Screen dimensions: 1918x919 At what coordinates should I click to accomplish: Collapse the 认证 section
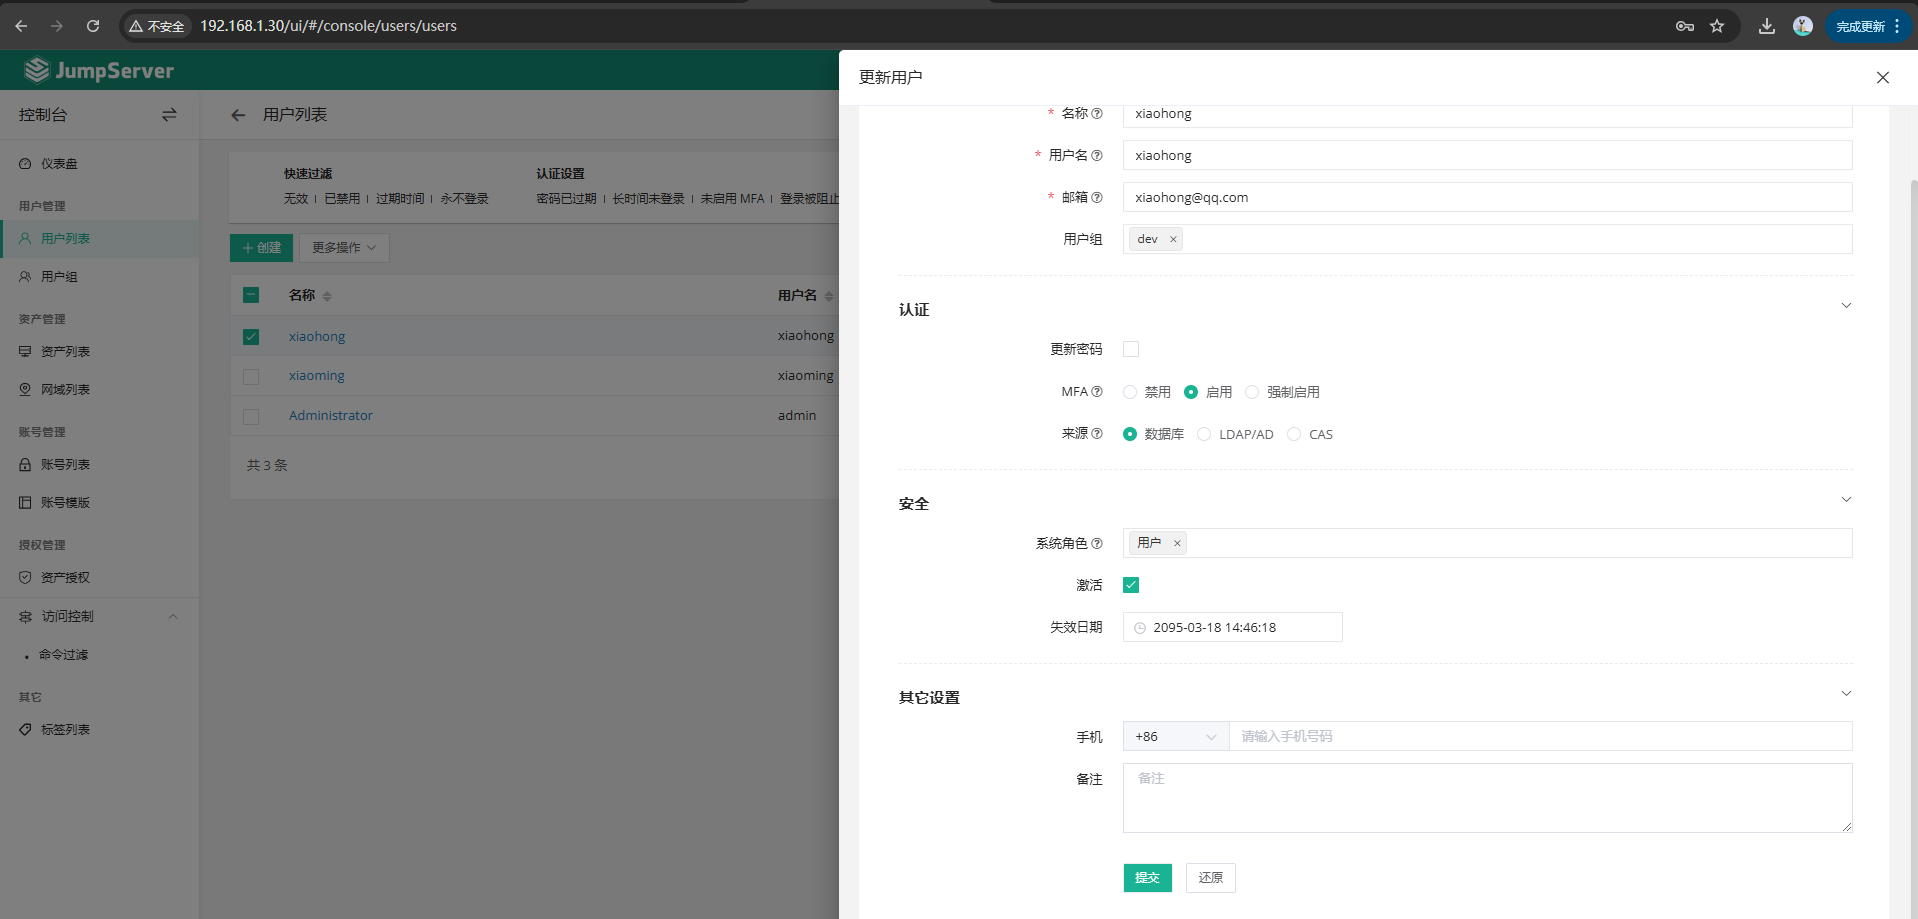coord(1846,306)
